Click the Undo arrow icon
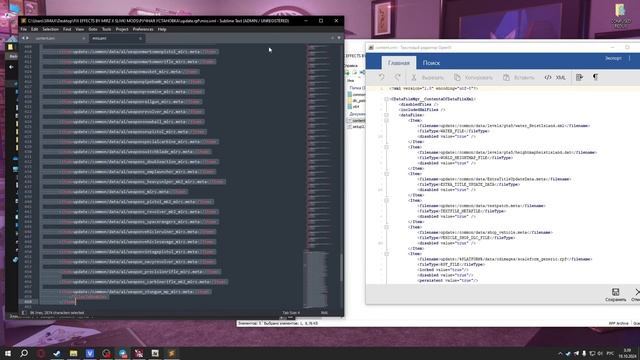The width and height of the screenshot is (640, 360). [381, 77]
